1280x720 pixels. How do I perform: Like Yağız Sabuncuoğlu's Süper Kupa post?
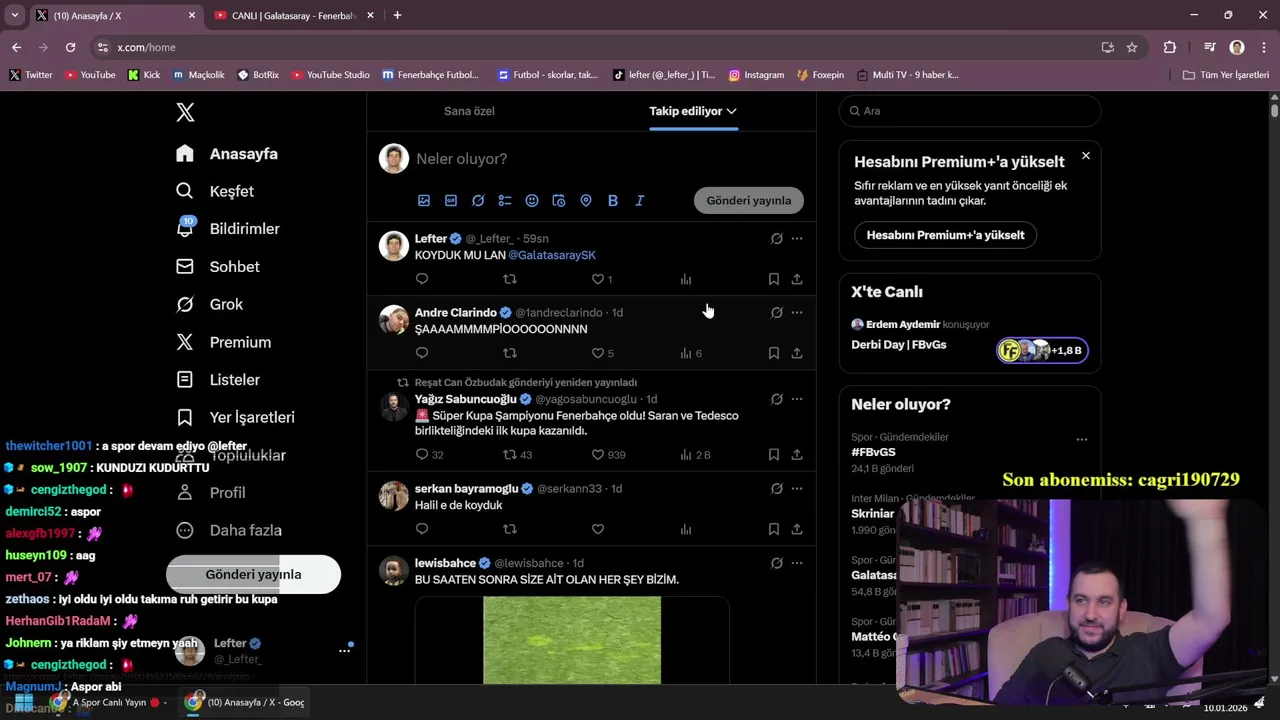(598, 455)
